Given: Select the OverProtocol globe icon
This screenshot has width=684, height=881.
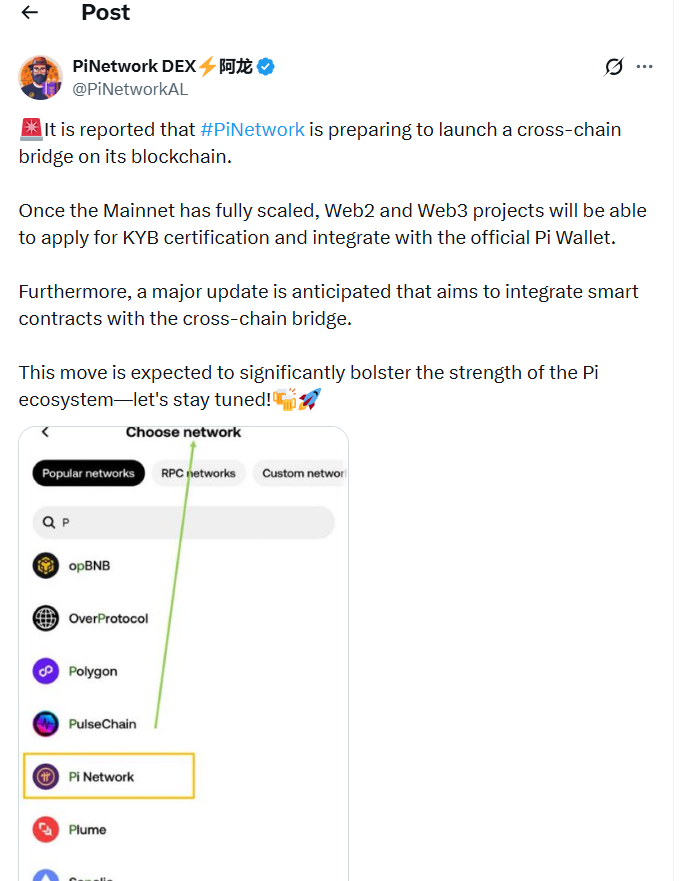Looking at the screenshot, I should (44, 618).
